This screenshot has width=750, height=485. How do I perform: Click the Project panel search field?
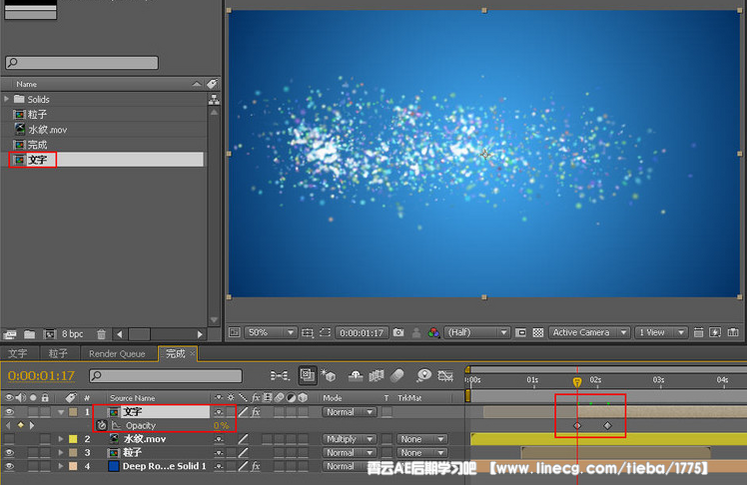tap(82, 63)
